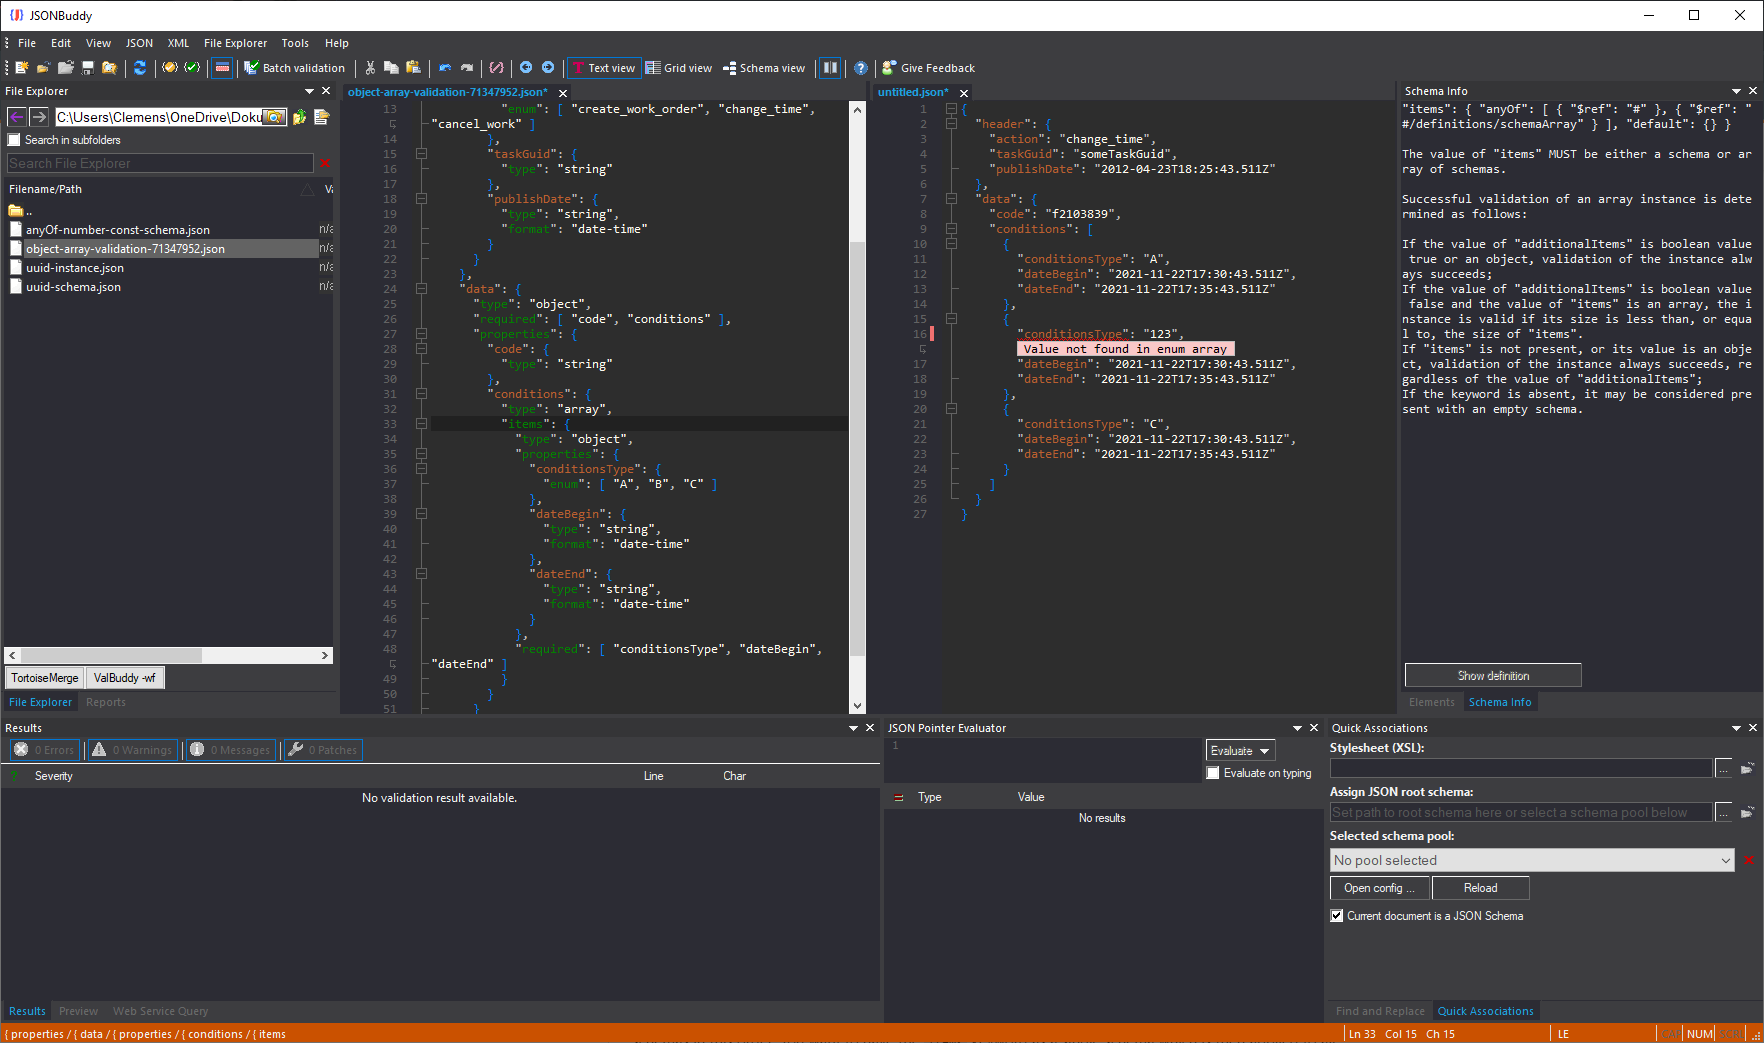Enable Search in subfolders checkbox

coord(14,140)
